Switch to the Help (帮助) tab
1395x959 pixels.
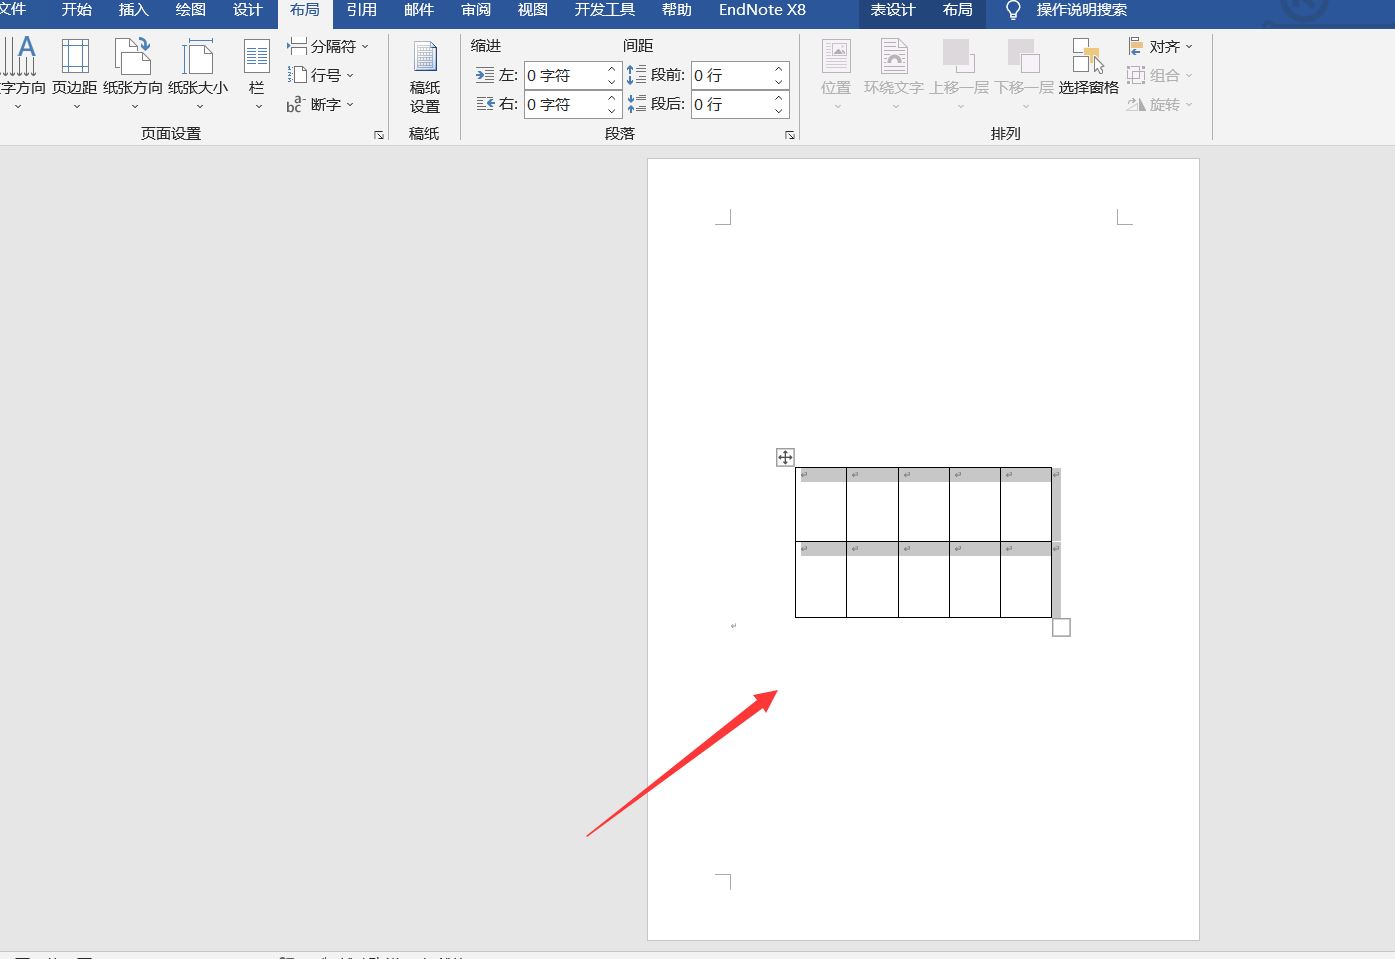coord(677,10)
